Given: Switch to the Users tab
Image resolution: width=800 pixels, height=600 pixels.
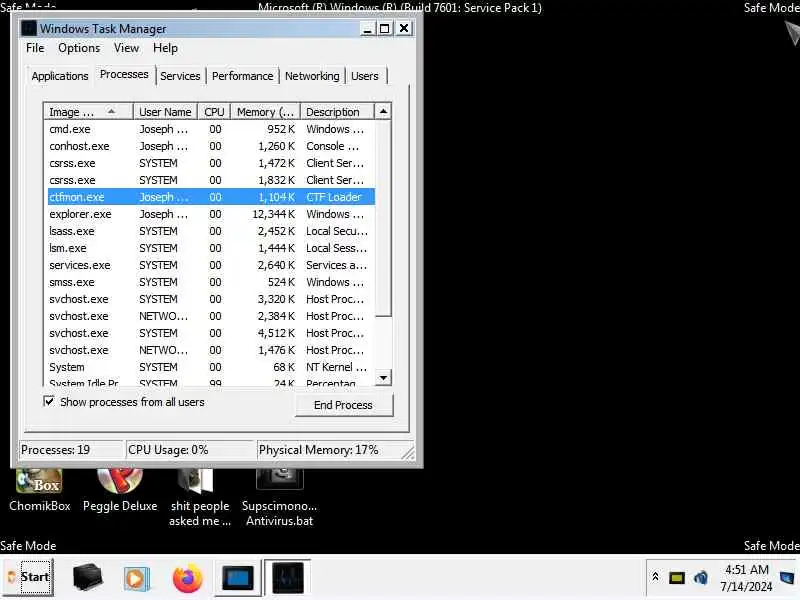Looking at the screenshot, I should [x=365, y=76].
